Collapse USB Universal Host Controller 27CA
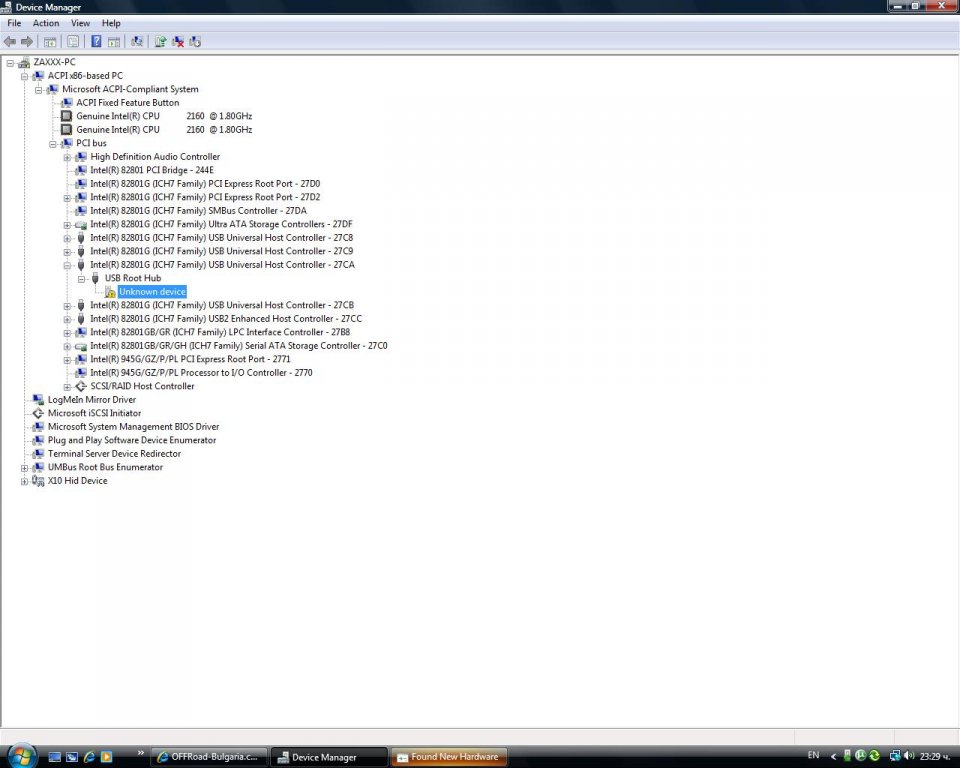The image size is (960, 768). coord(67,265)
